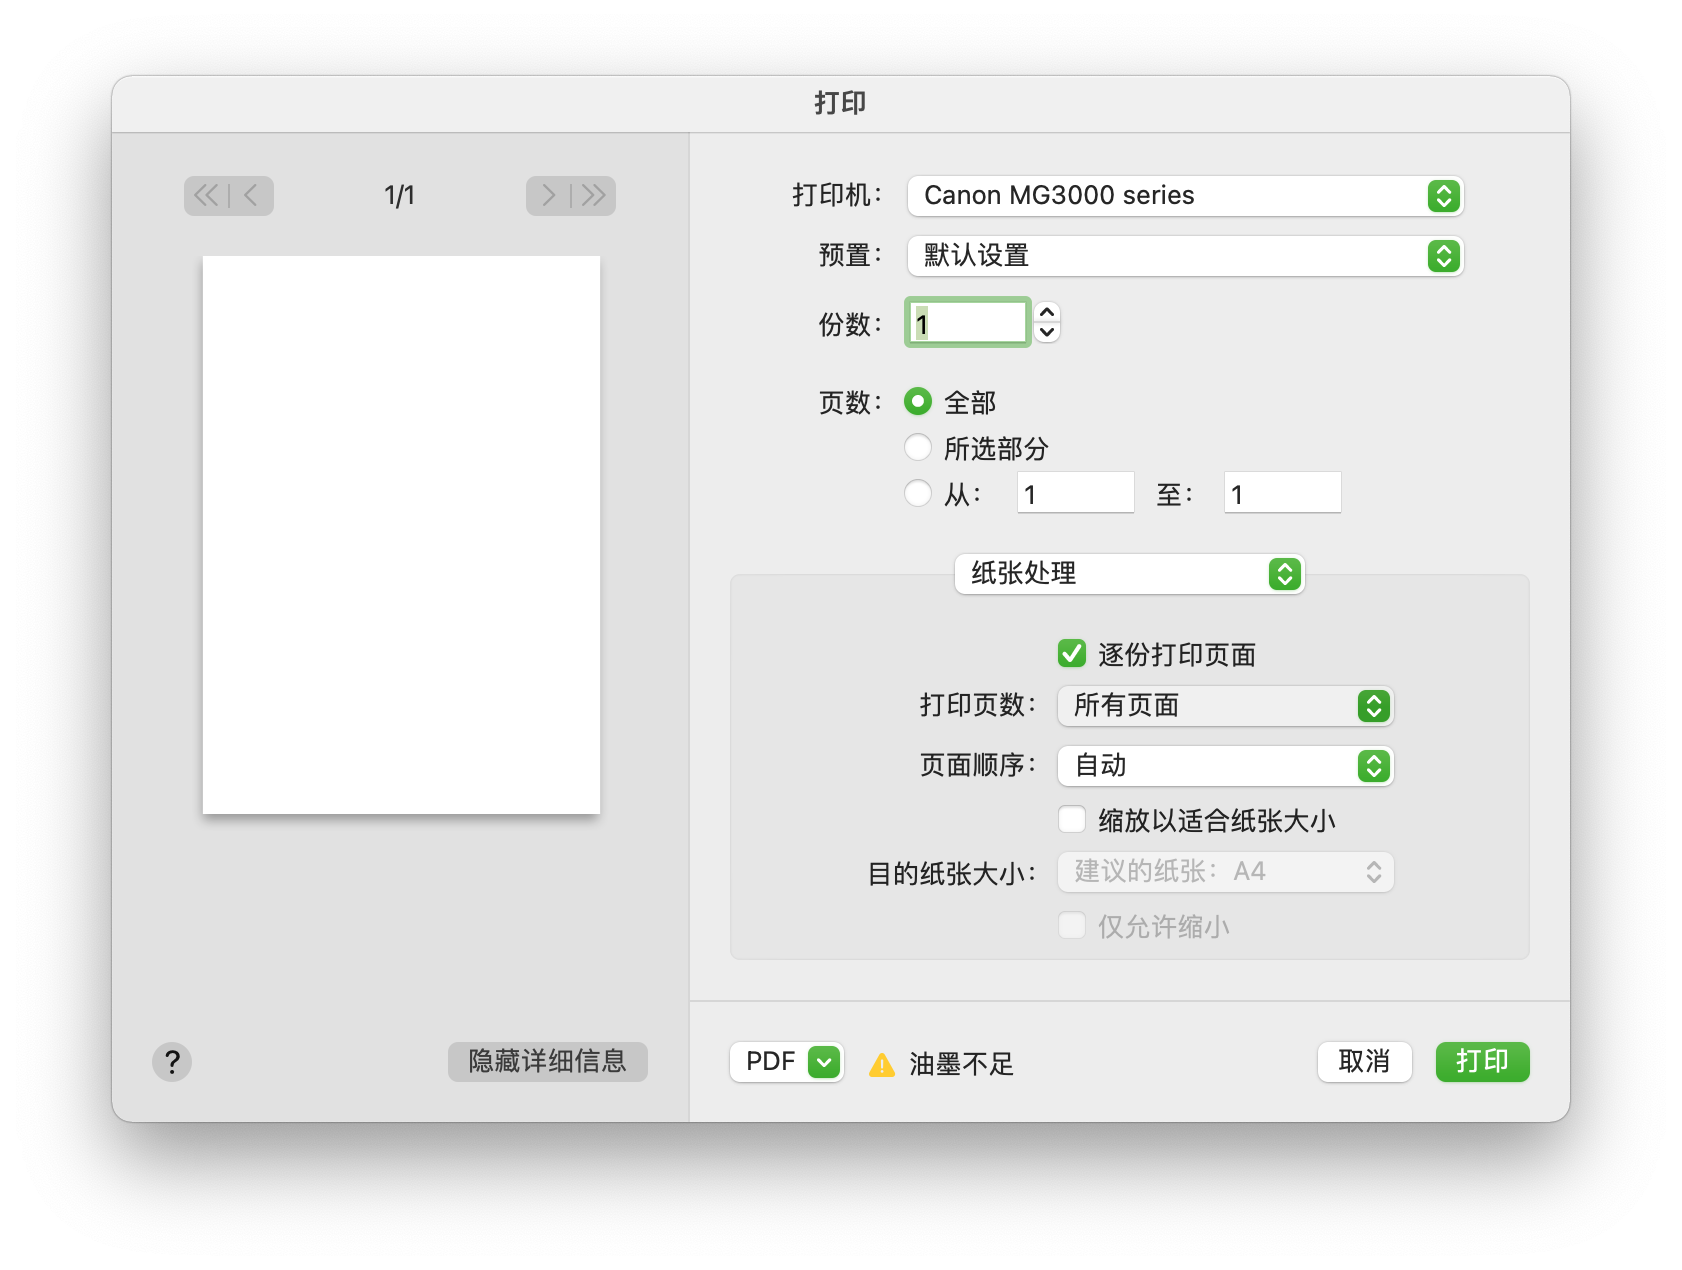Viewport: 1682px width, 1270px height.
Task: Increase copies with the stepper up arrow
Action: pos(1047,313)
